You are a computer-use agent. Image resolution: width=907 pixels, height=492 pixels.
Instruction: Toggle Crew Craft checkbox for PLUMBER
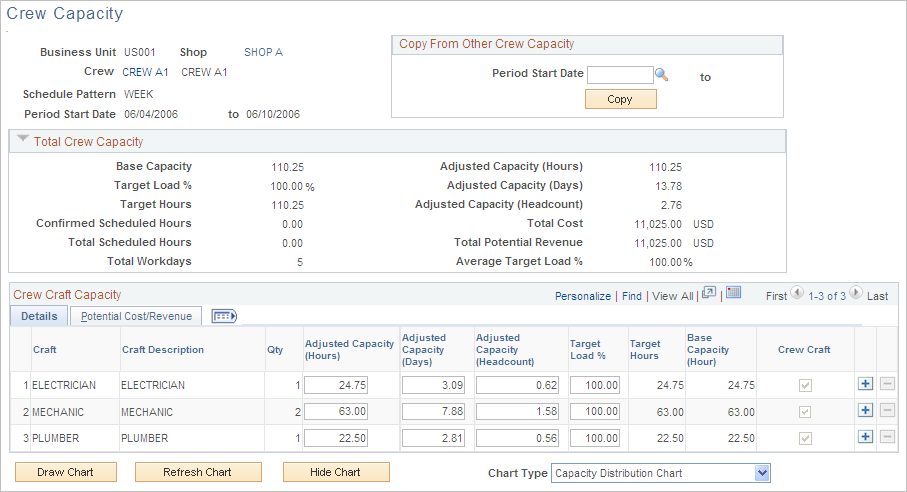point(805,438)
